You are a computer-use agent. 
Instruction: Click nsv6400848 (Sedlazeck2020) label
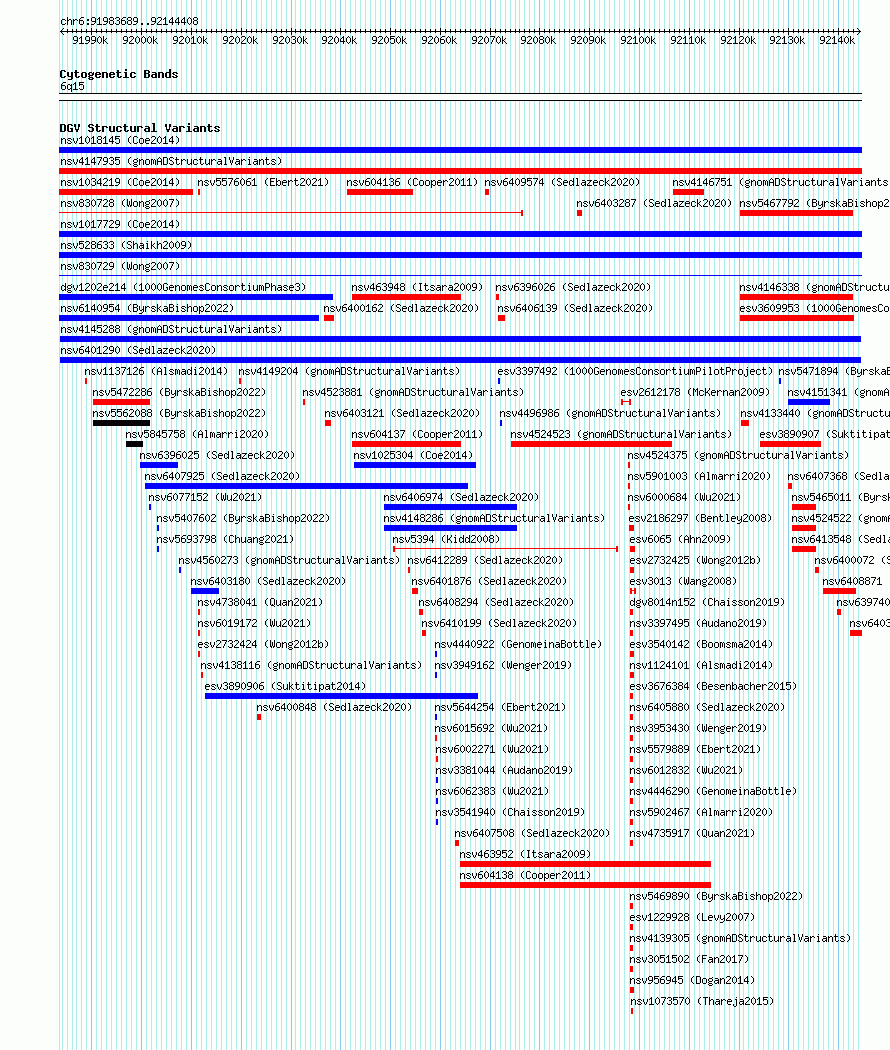click(334, 708)
